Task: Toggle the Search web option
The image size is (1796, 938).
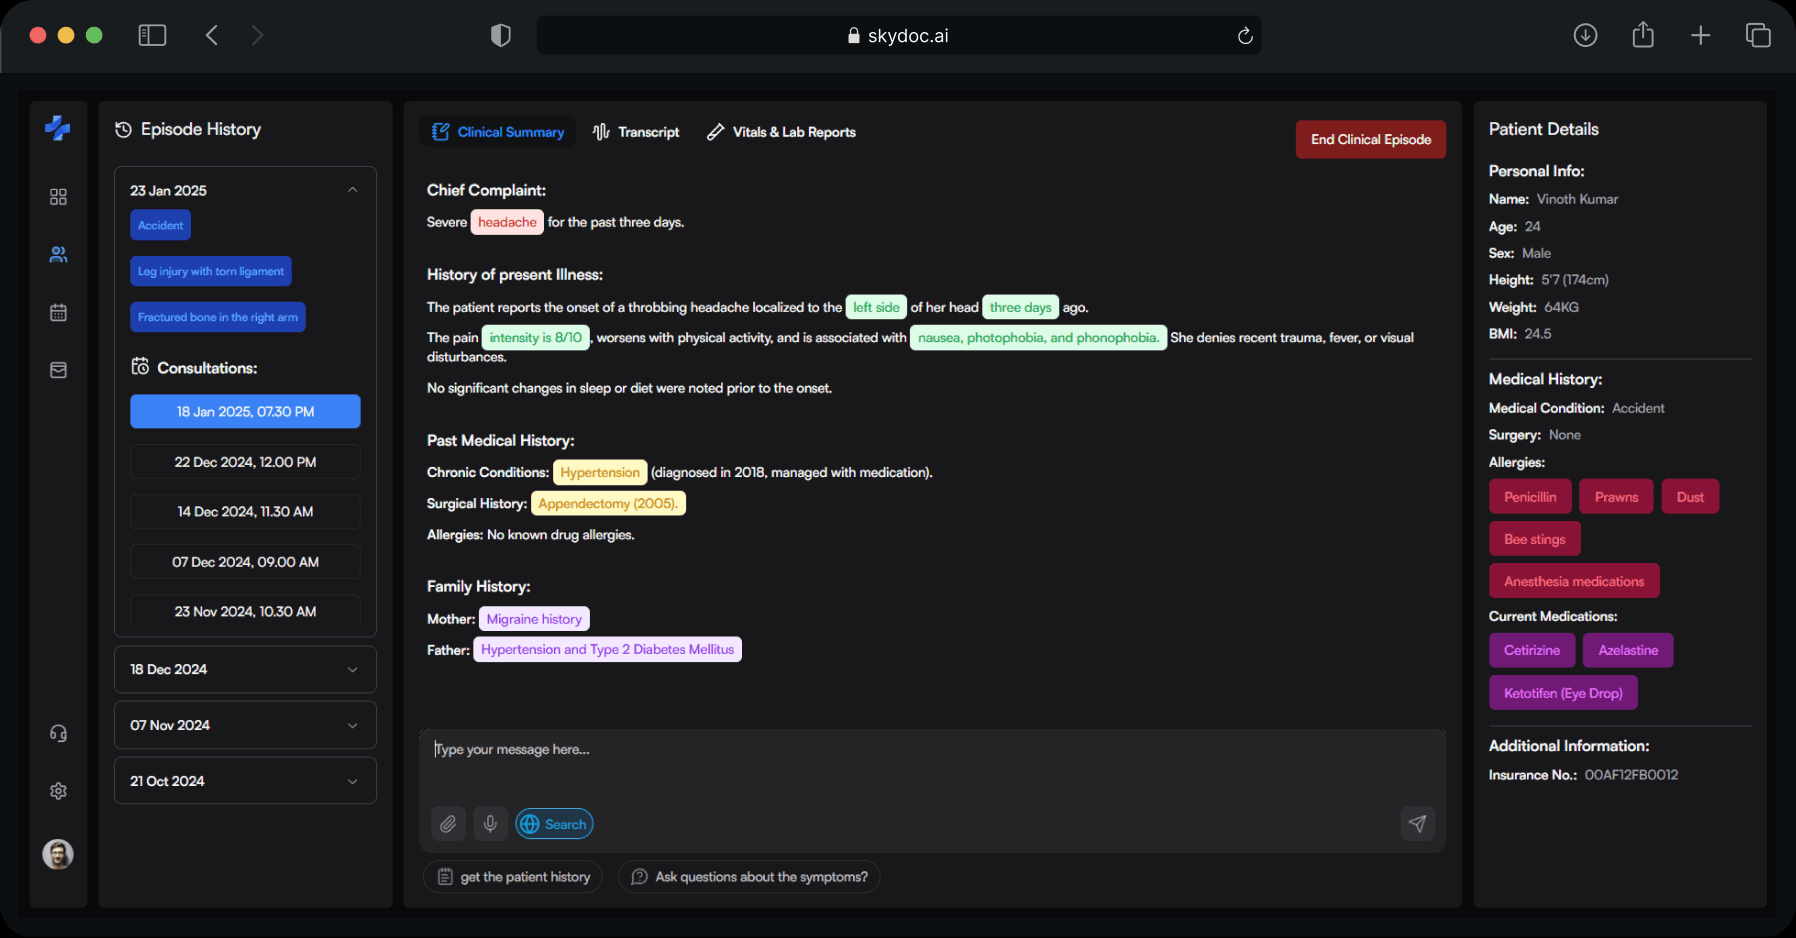Action: 554,824
